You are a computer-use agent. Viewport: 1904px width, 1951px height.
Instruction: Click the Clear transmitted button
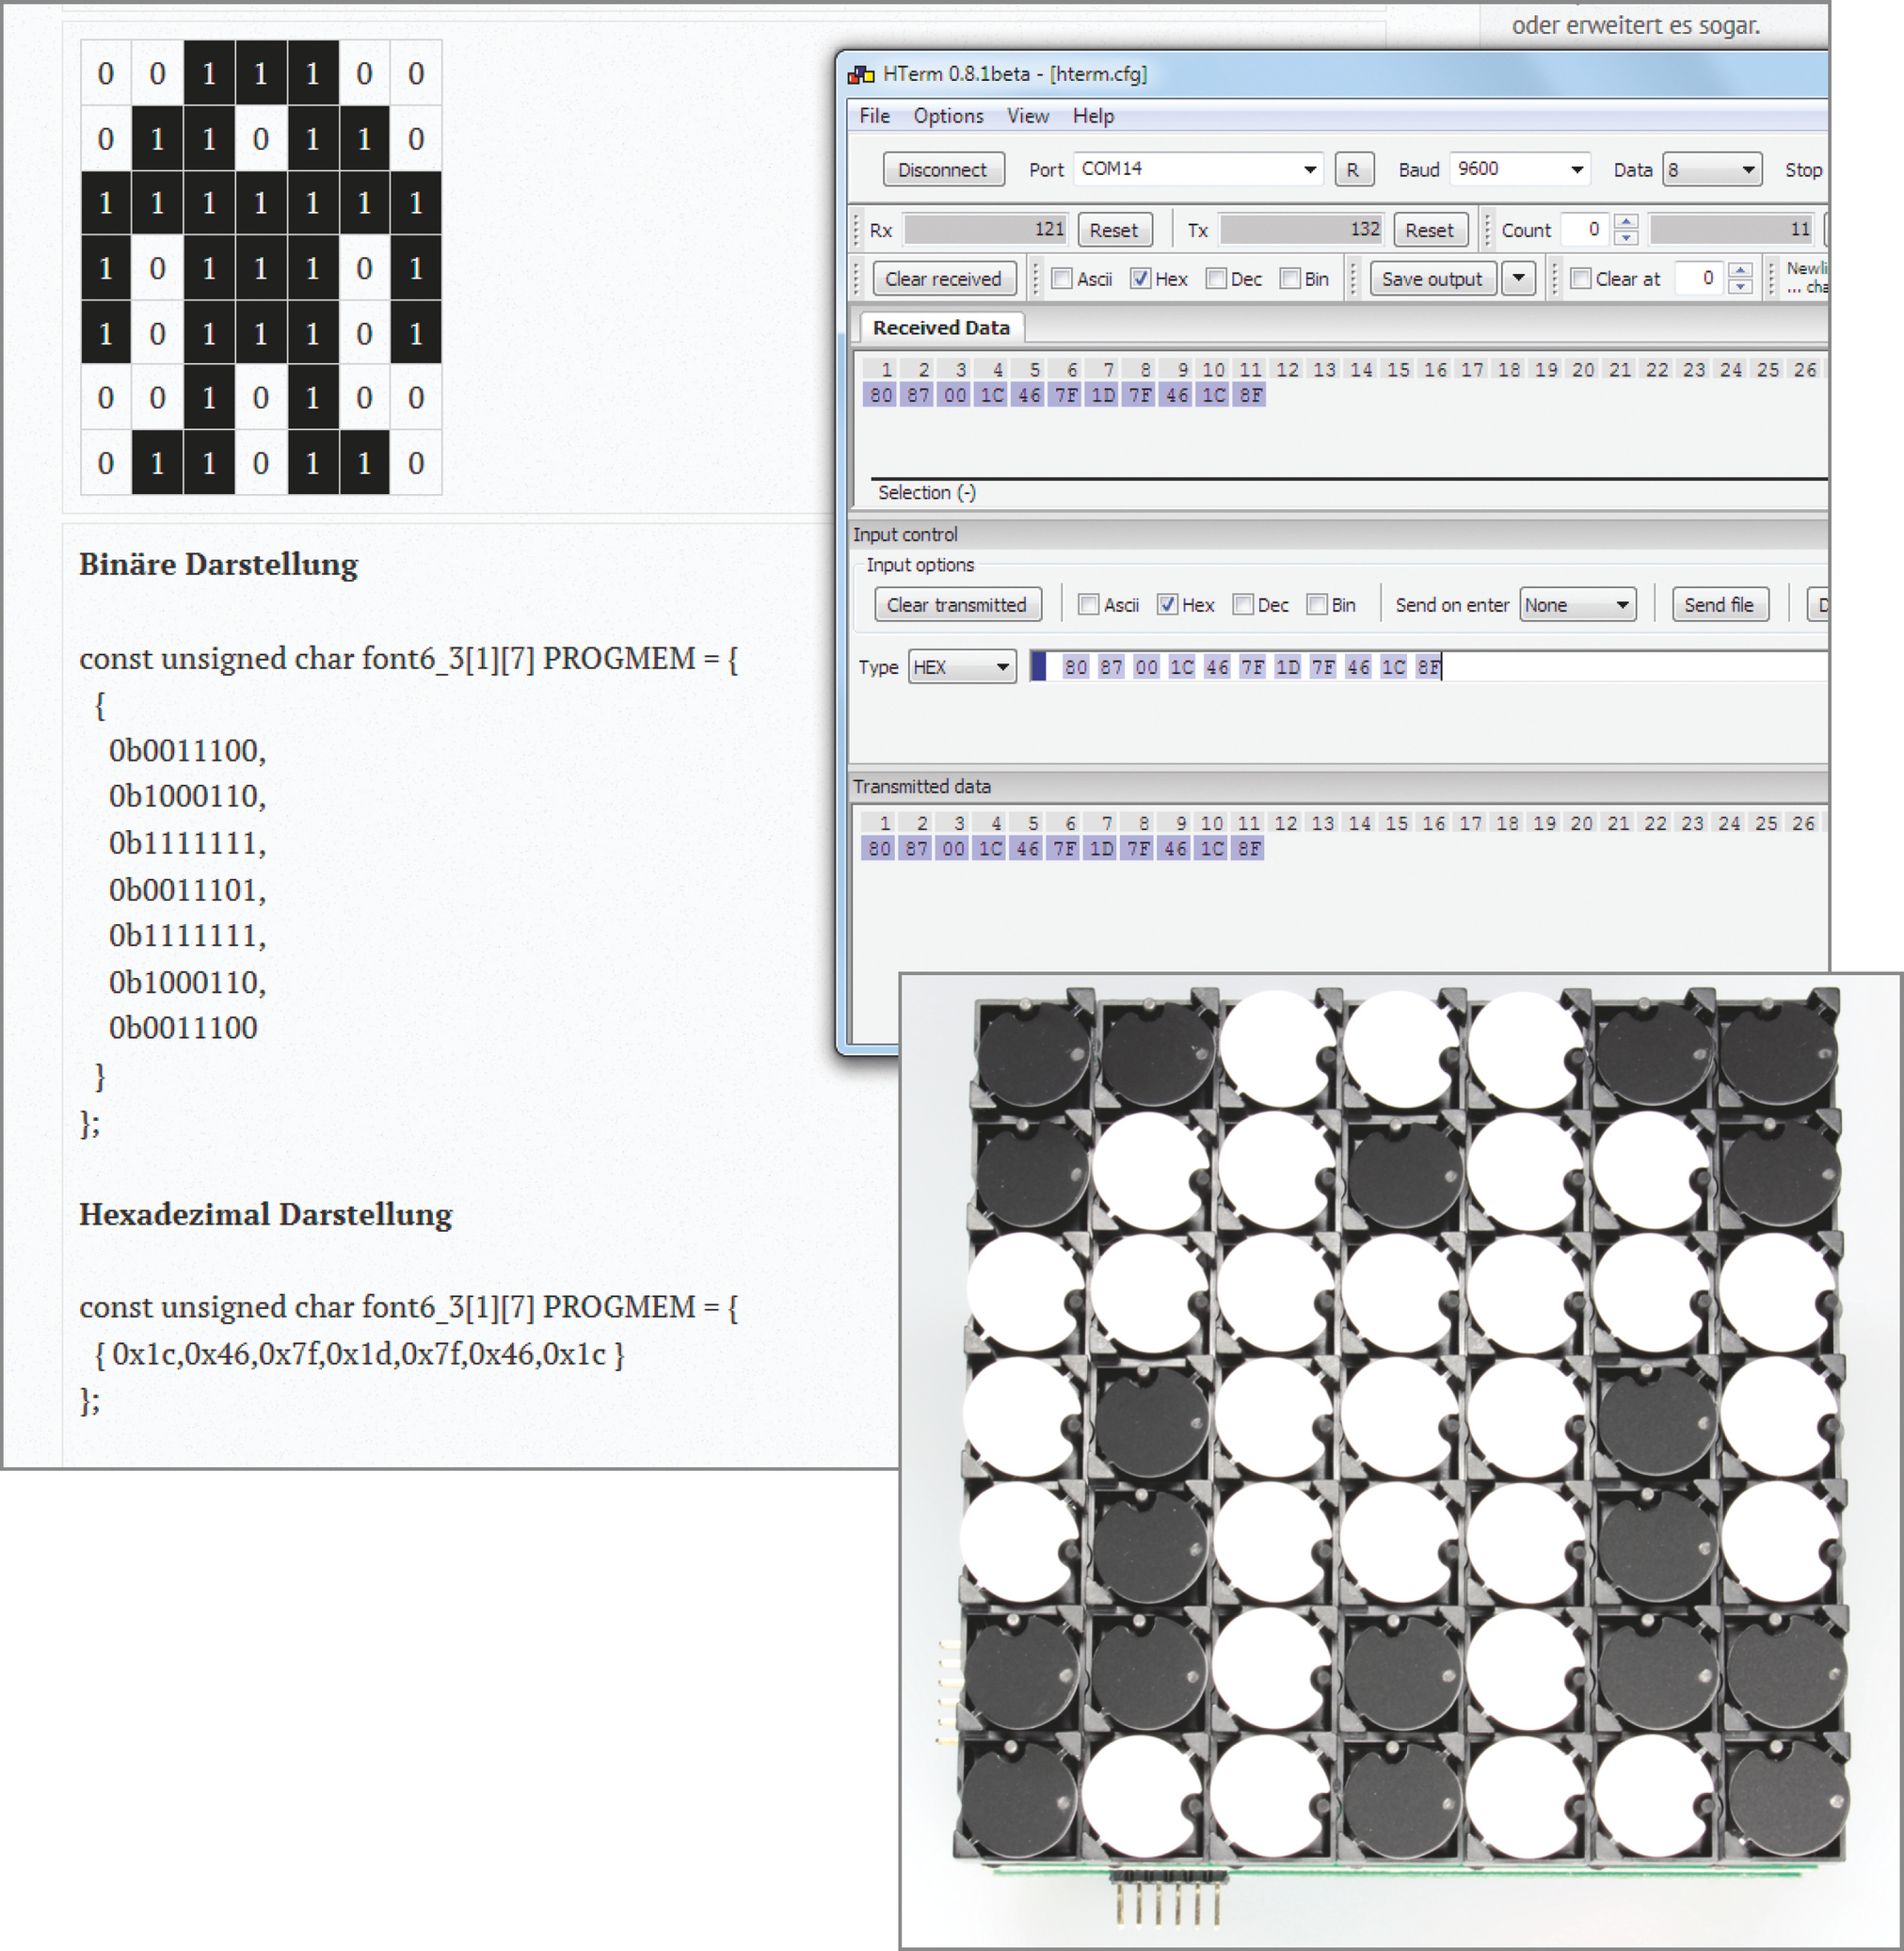[x=956, y=605]
